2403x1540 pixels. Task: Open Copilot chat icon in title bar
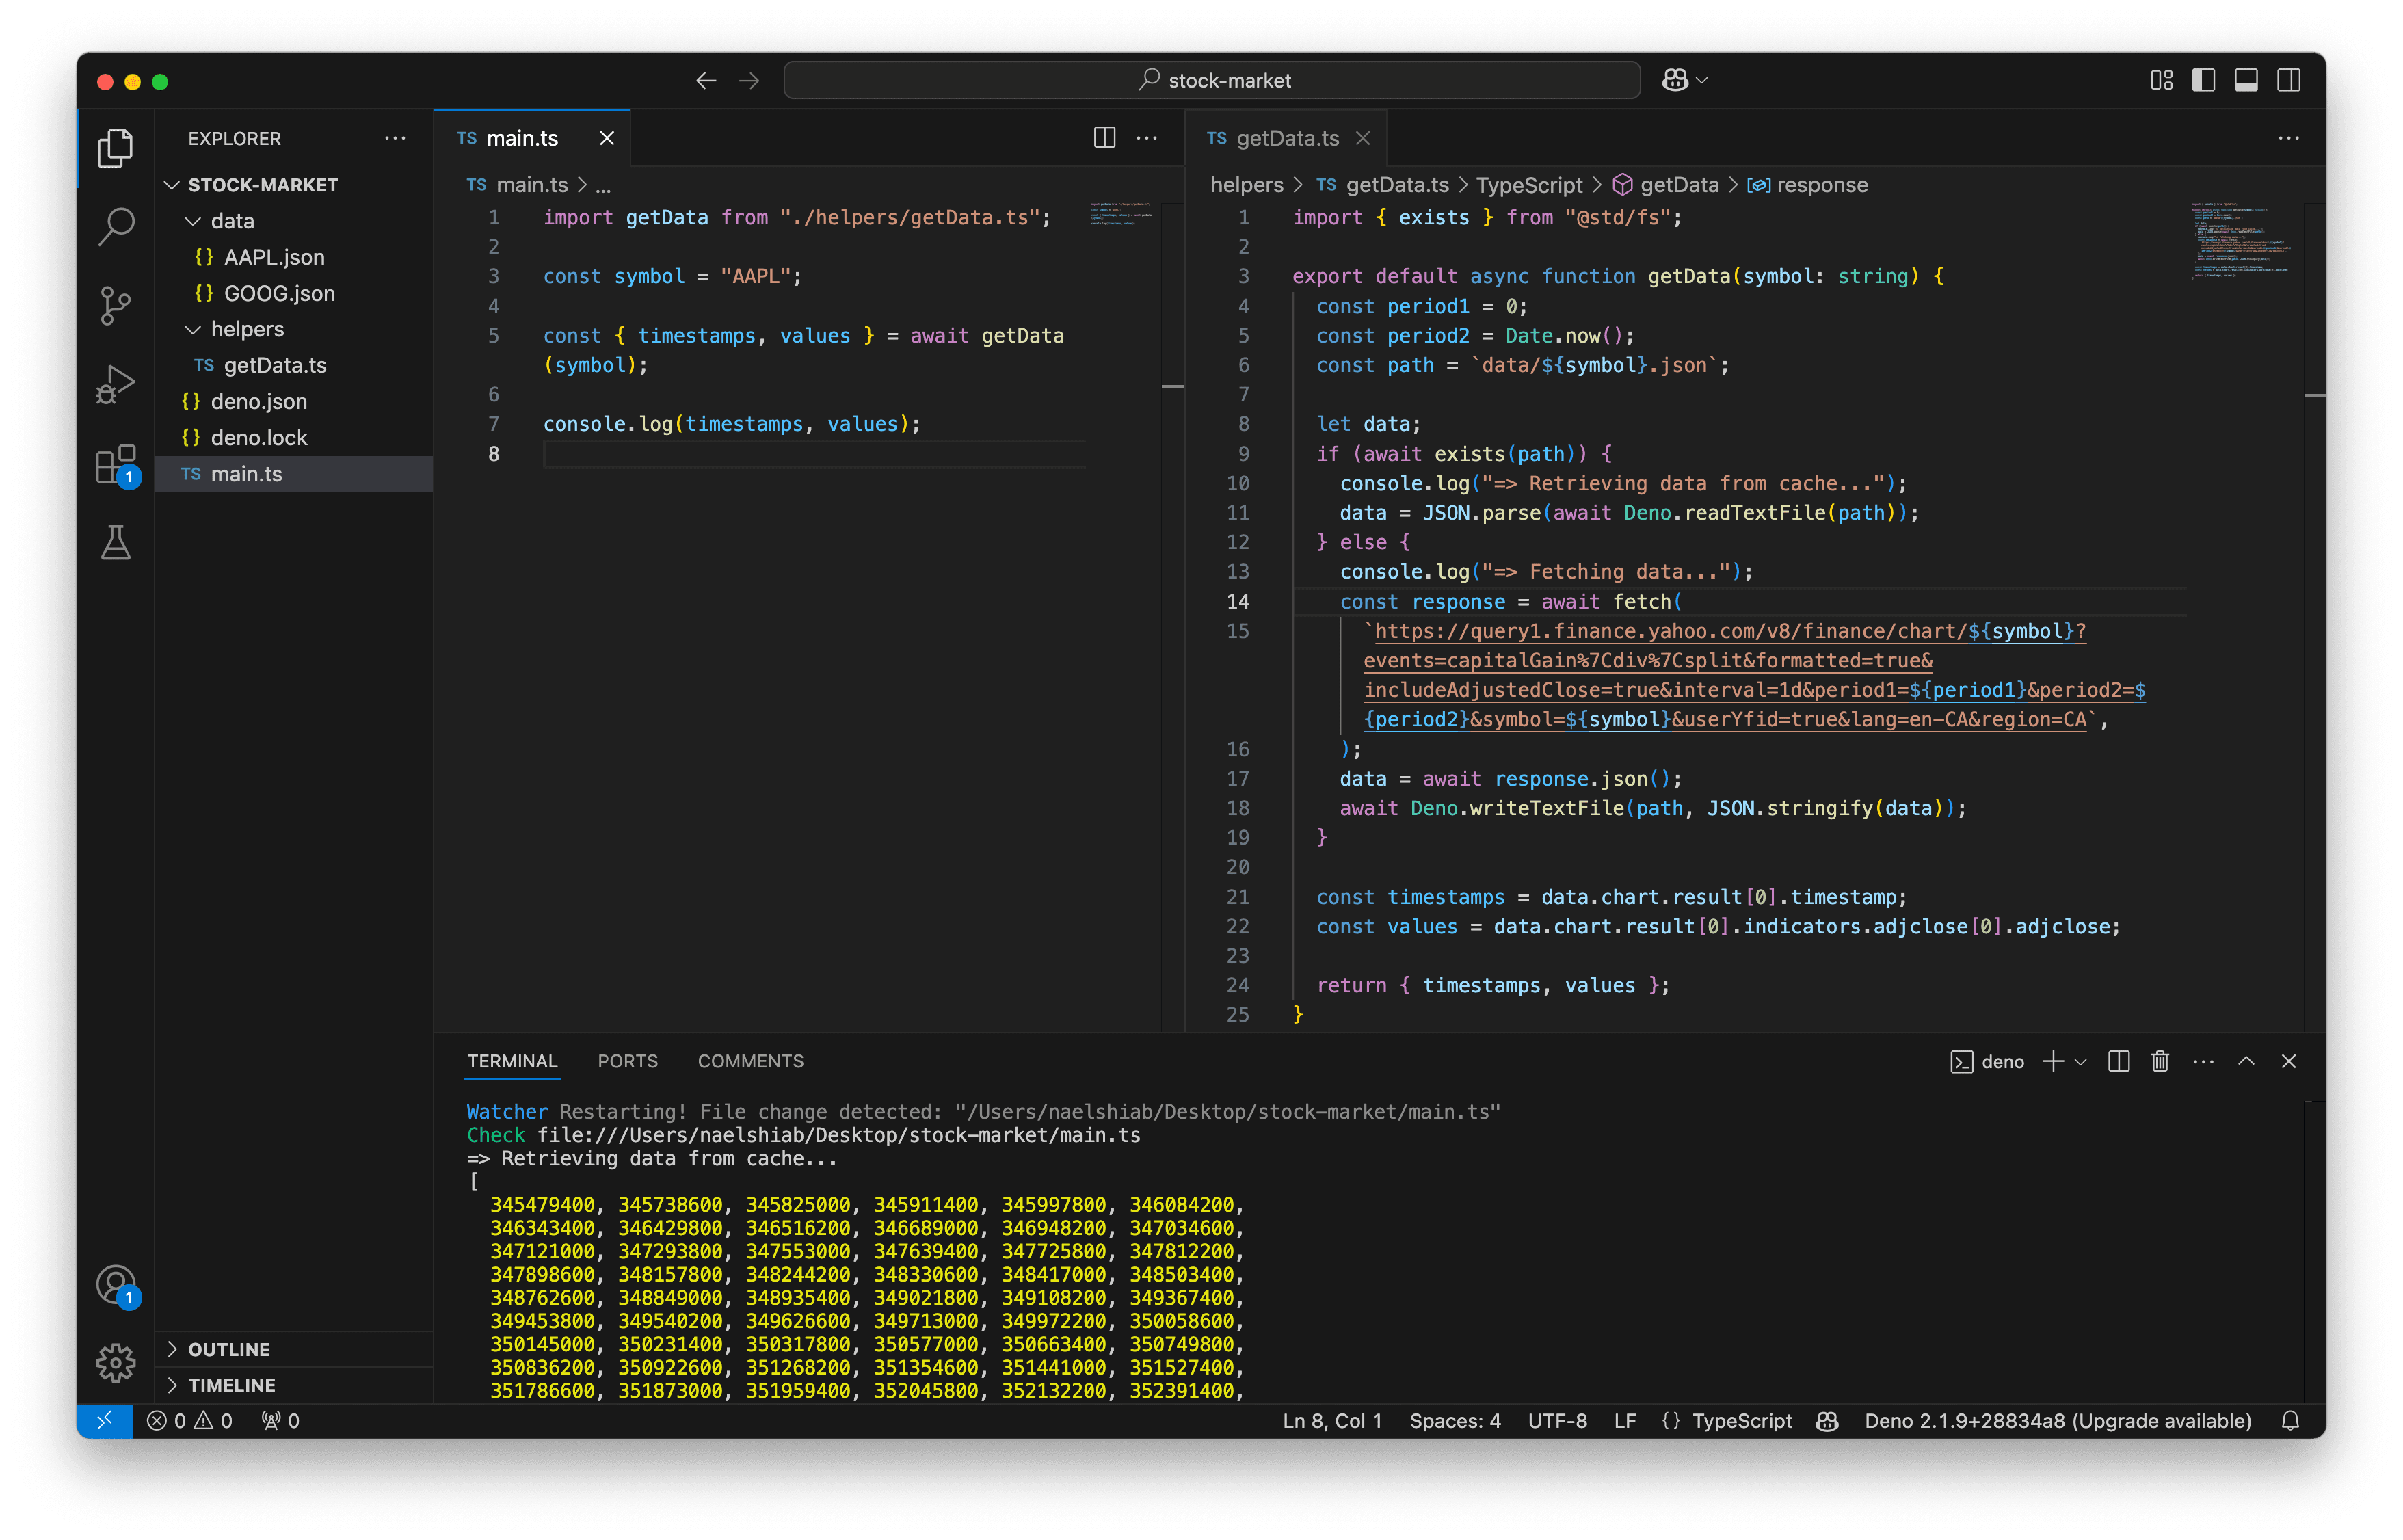(x=1676, y=80)
